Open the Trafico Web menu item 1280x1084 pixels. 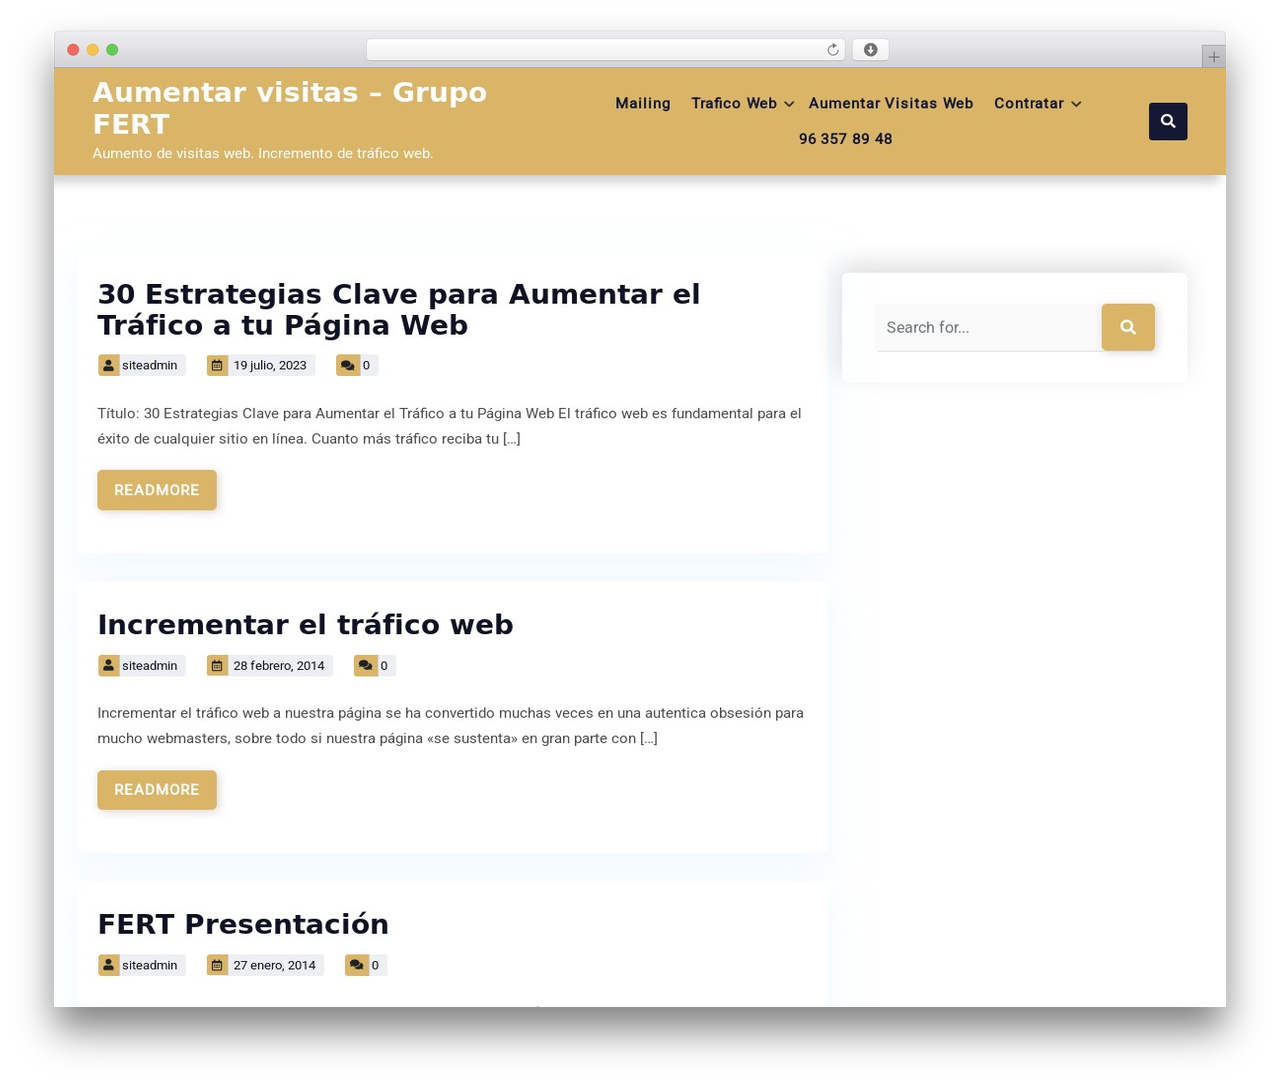pyautogui.click(x=734, y=103)
